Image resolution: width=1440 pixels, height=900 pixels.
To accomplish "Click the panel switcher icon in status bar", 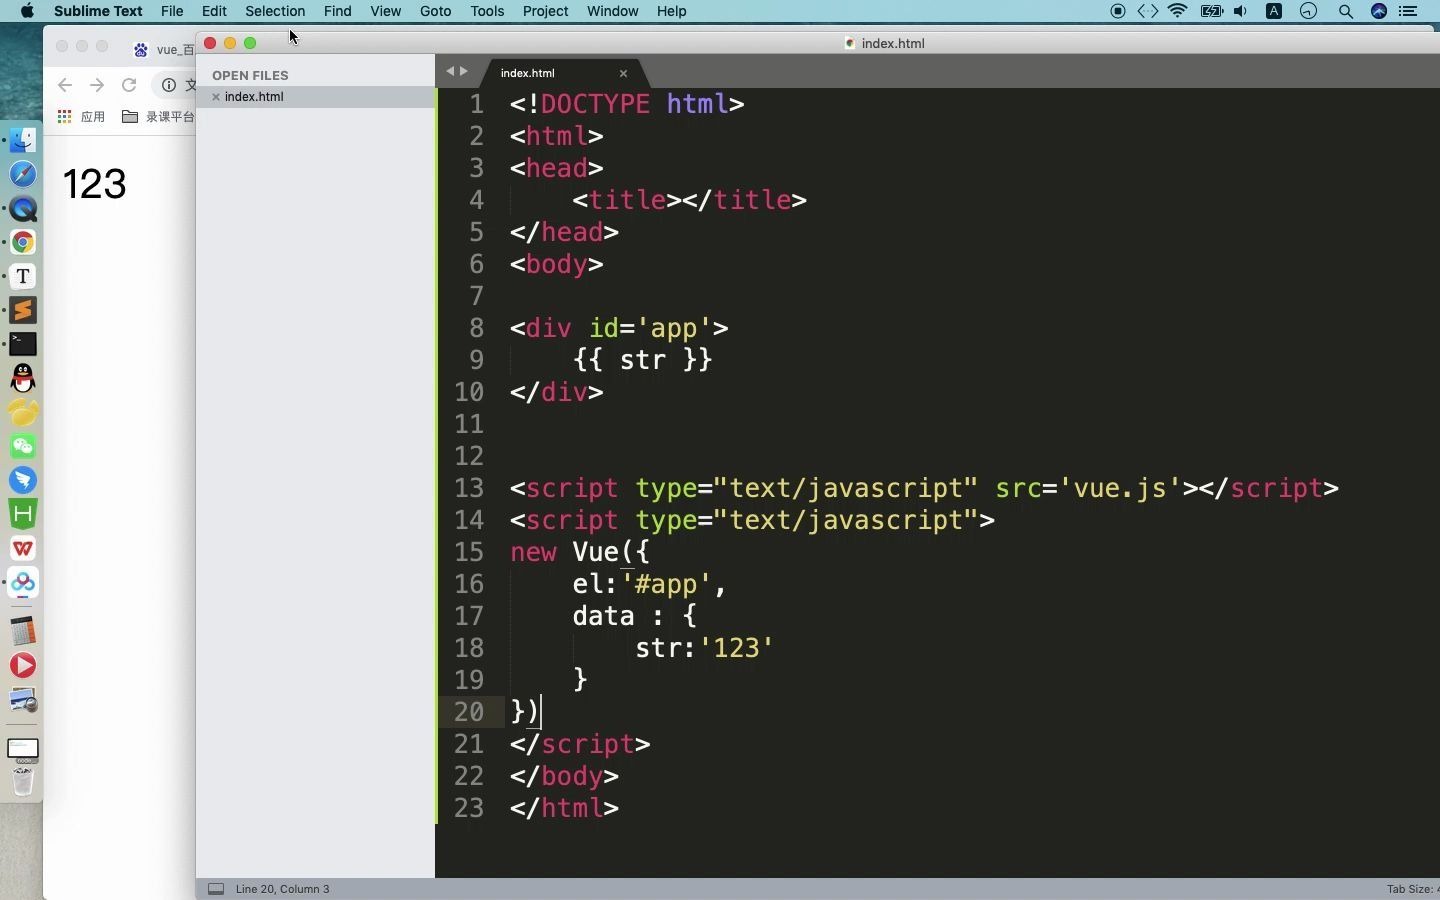I will [x=216, y=889].
